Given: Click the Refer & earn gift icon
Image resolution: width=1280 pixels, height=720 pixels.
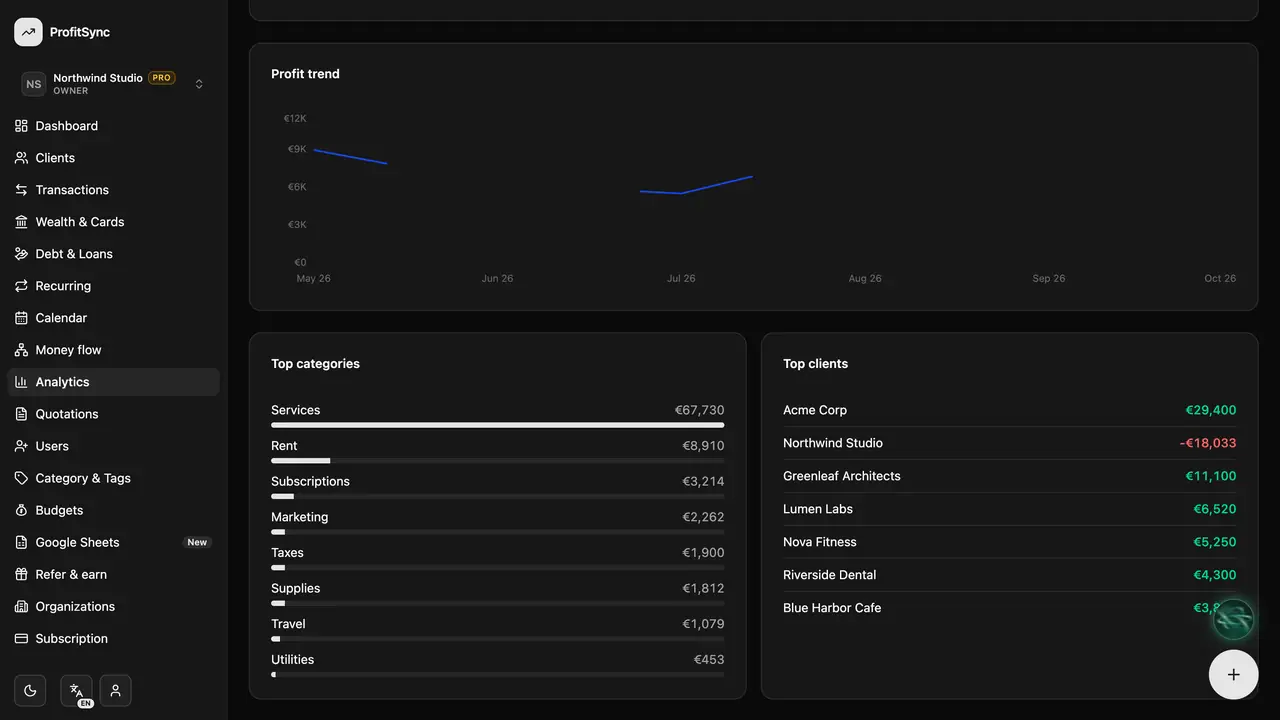Looking at the screenshot, I should tap(21, 574).
